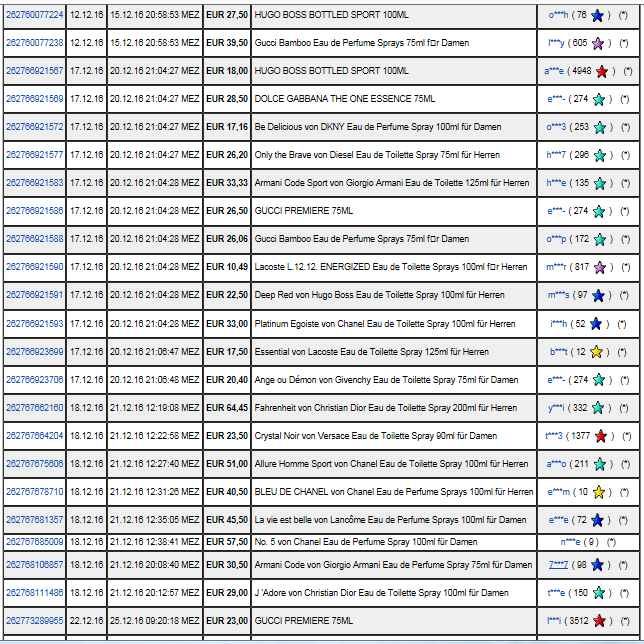Select title 'BLEU DE CHANEL von Chanel' cell

pyautogui.click(x=394, y=492)
